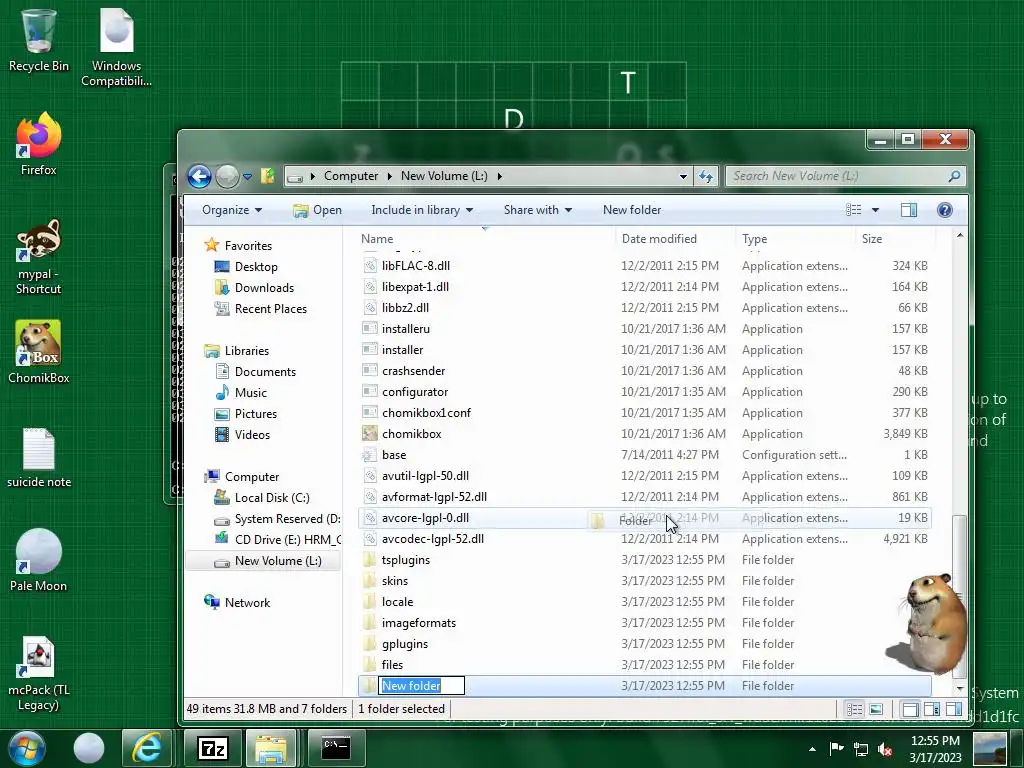This screenshot has height=768, width=1024.
Task: Show hidden tray icons arrow
Action: [x=812, y=749]
